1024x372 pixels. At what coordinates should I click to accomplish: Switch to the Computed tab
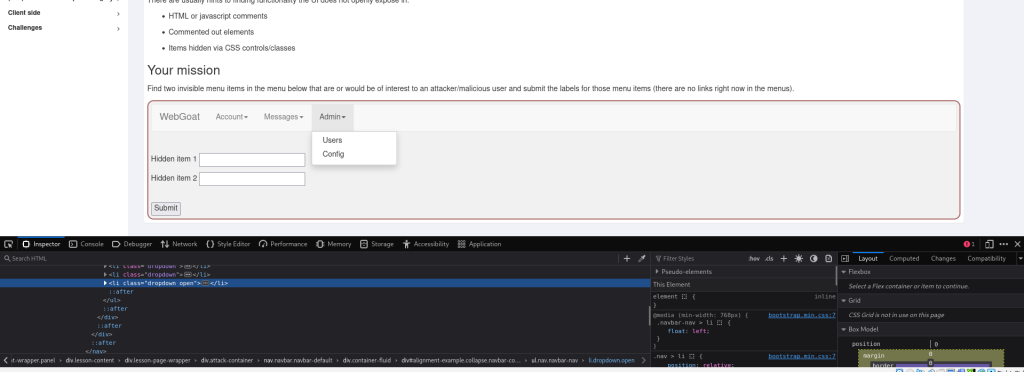[x=904, y=258]
